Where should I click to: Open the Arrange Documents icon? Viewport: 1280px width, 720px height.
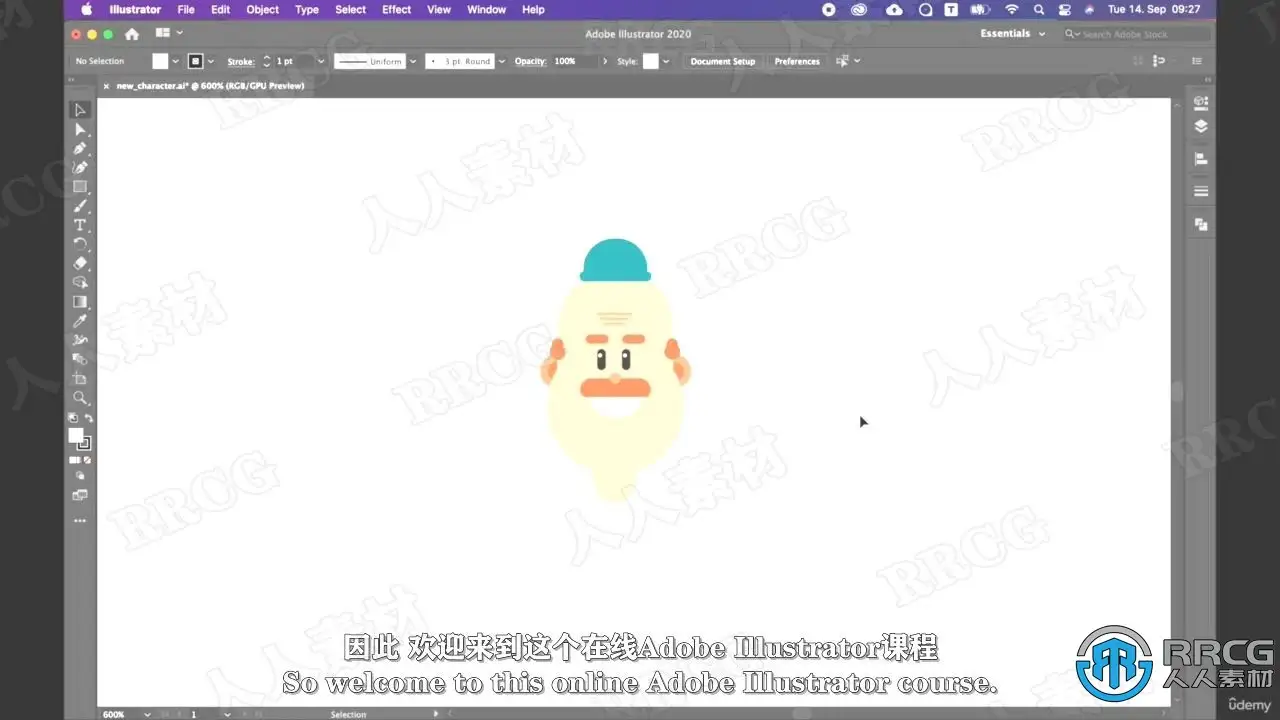[163, 33]
